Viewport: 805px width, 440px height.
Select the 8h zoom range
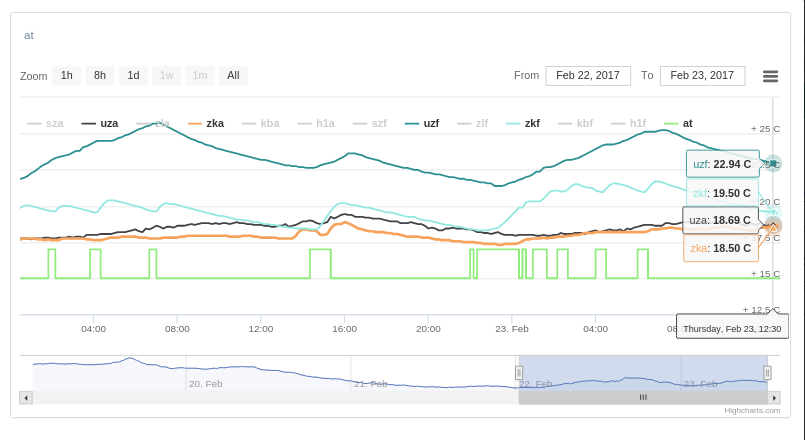tap(100, 75)
